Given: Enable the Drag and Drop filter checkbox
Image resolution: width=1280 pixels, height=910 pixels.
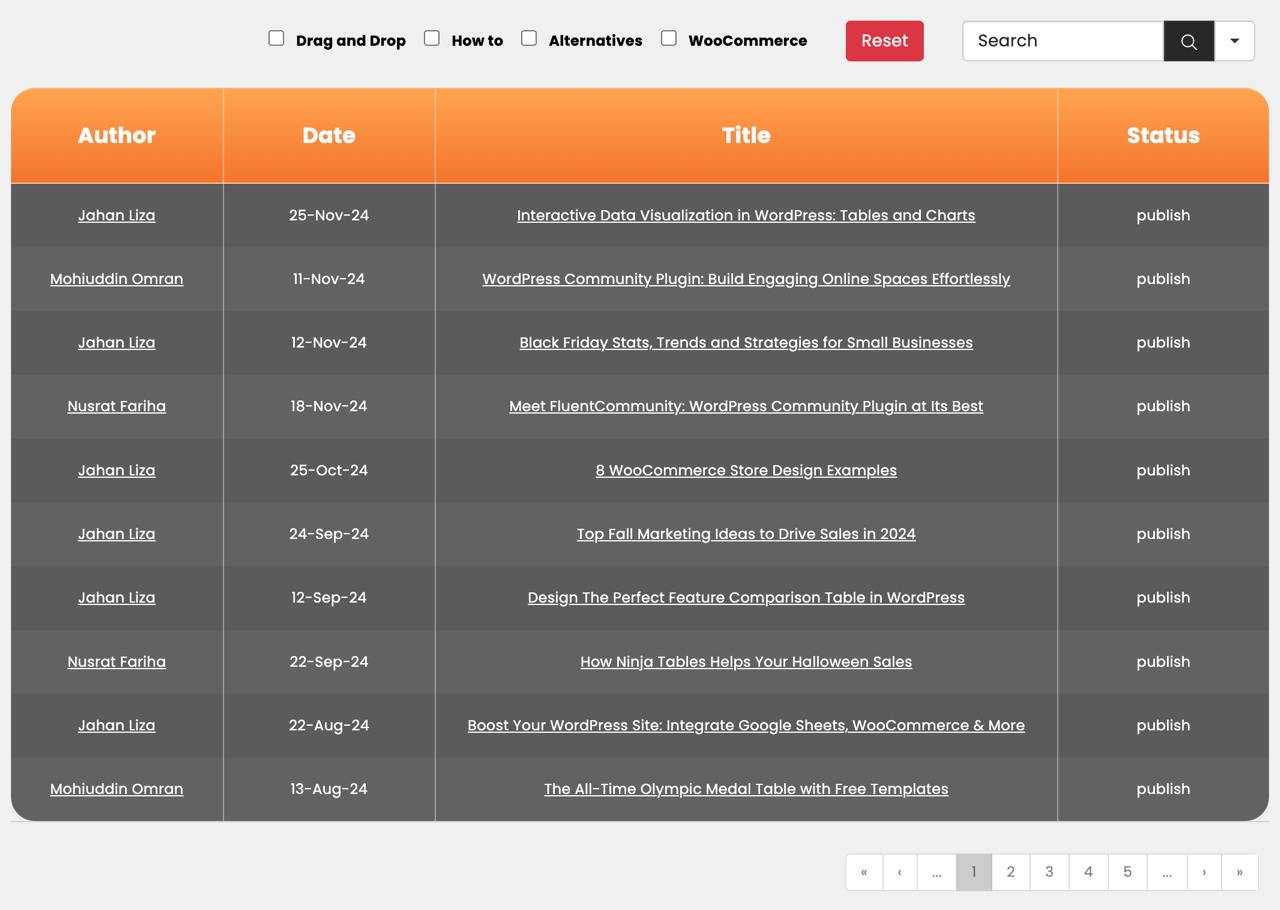Looking at the screenshot, I should pyautogui.click(x=276, y=38).
